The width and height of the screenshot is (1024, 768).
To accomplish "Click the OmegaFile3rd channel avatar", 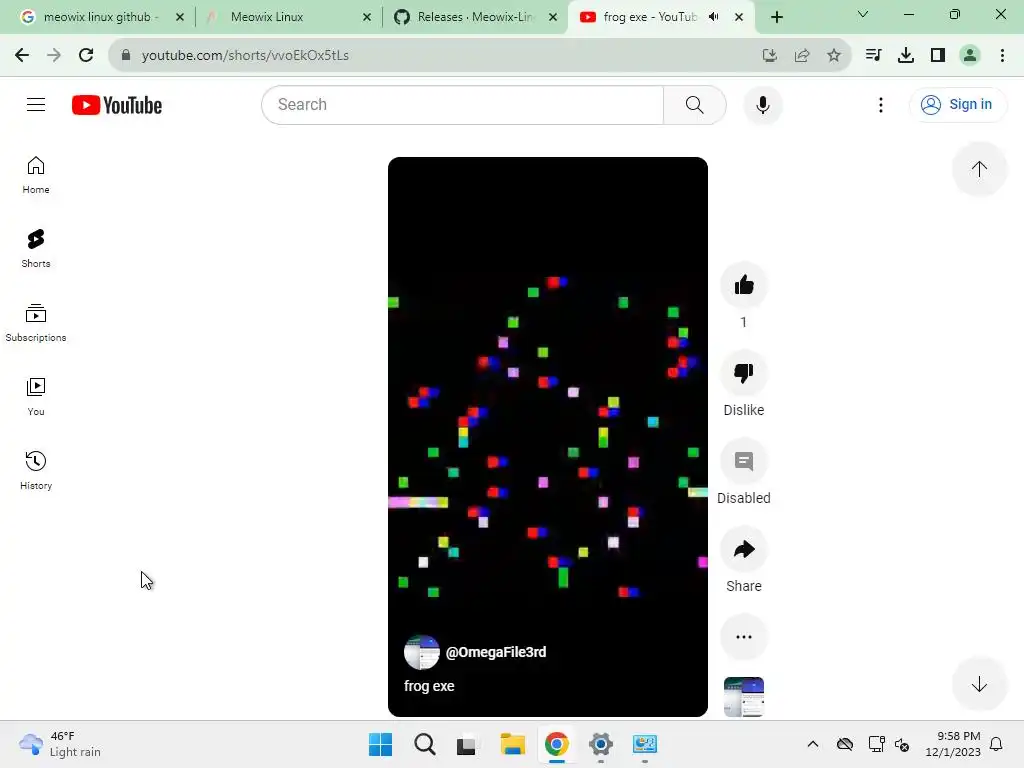I will point(421,652).
